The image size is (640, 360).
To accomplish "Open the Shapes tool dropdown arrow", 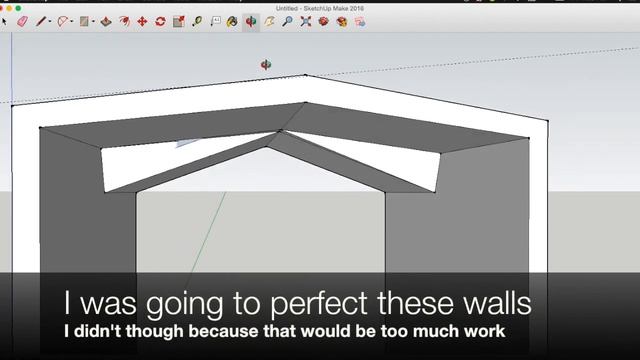I will (93, 21).
